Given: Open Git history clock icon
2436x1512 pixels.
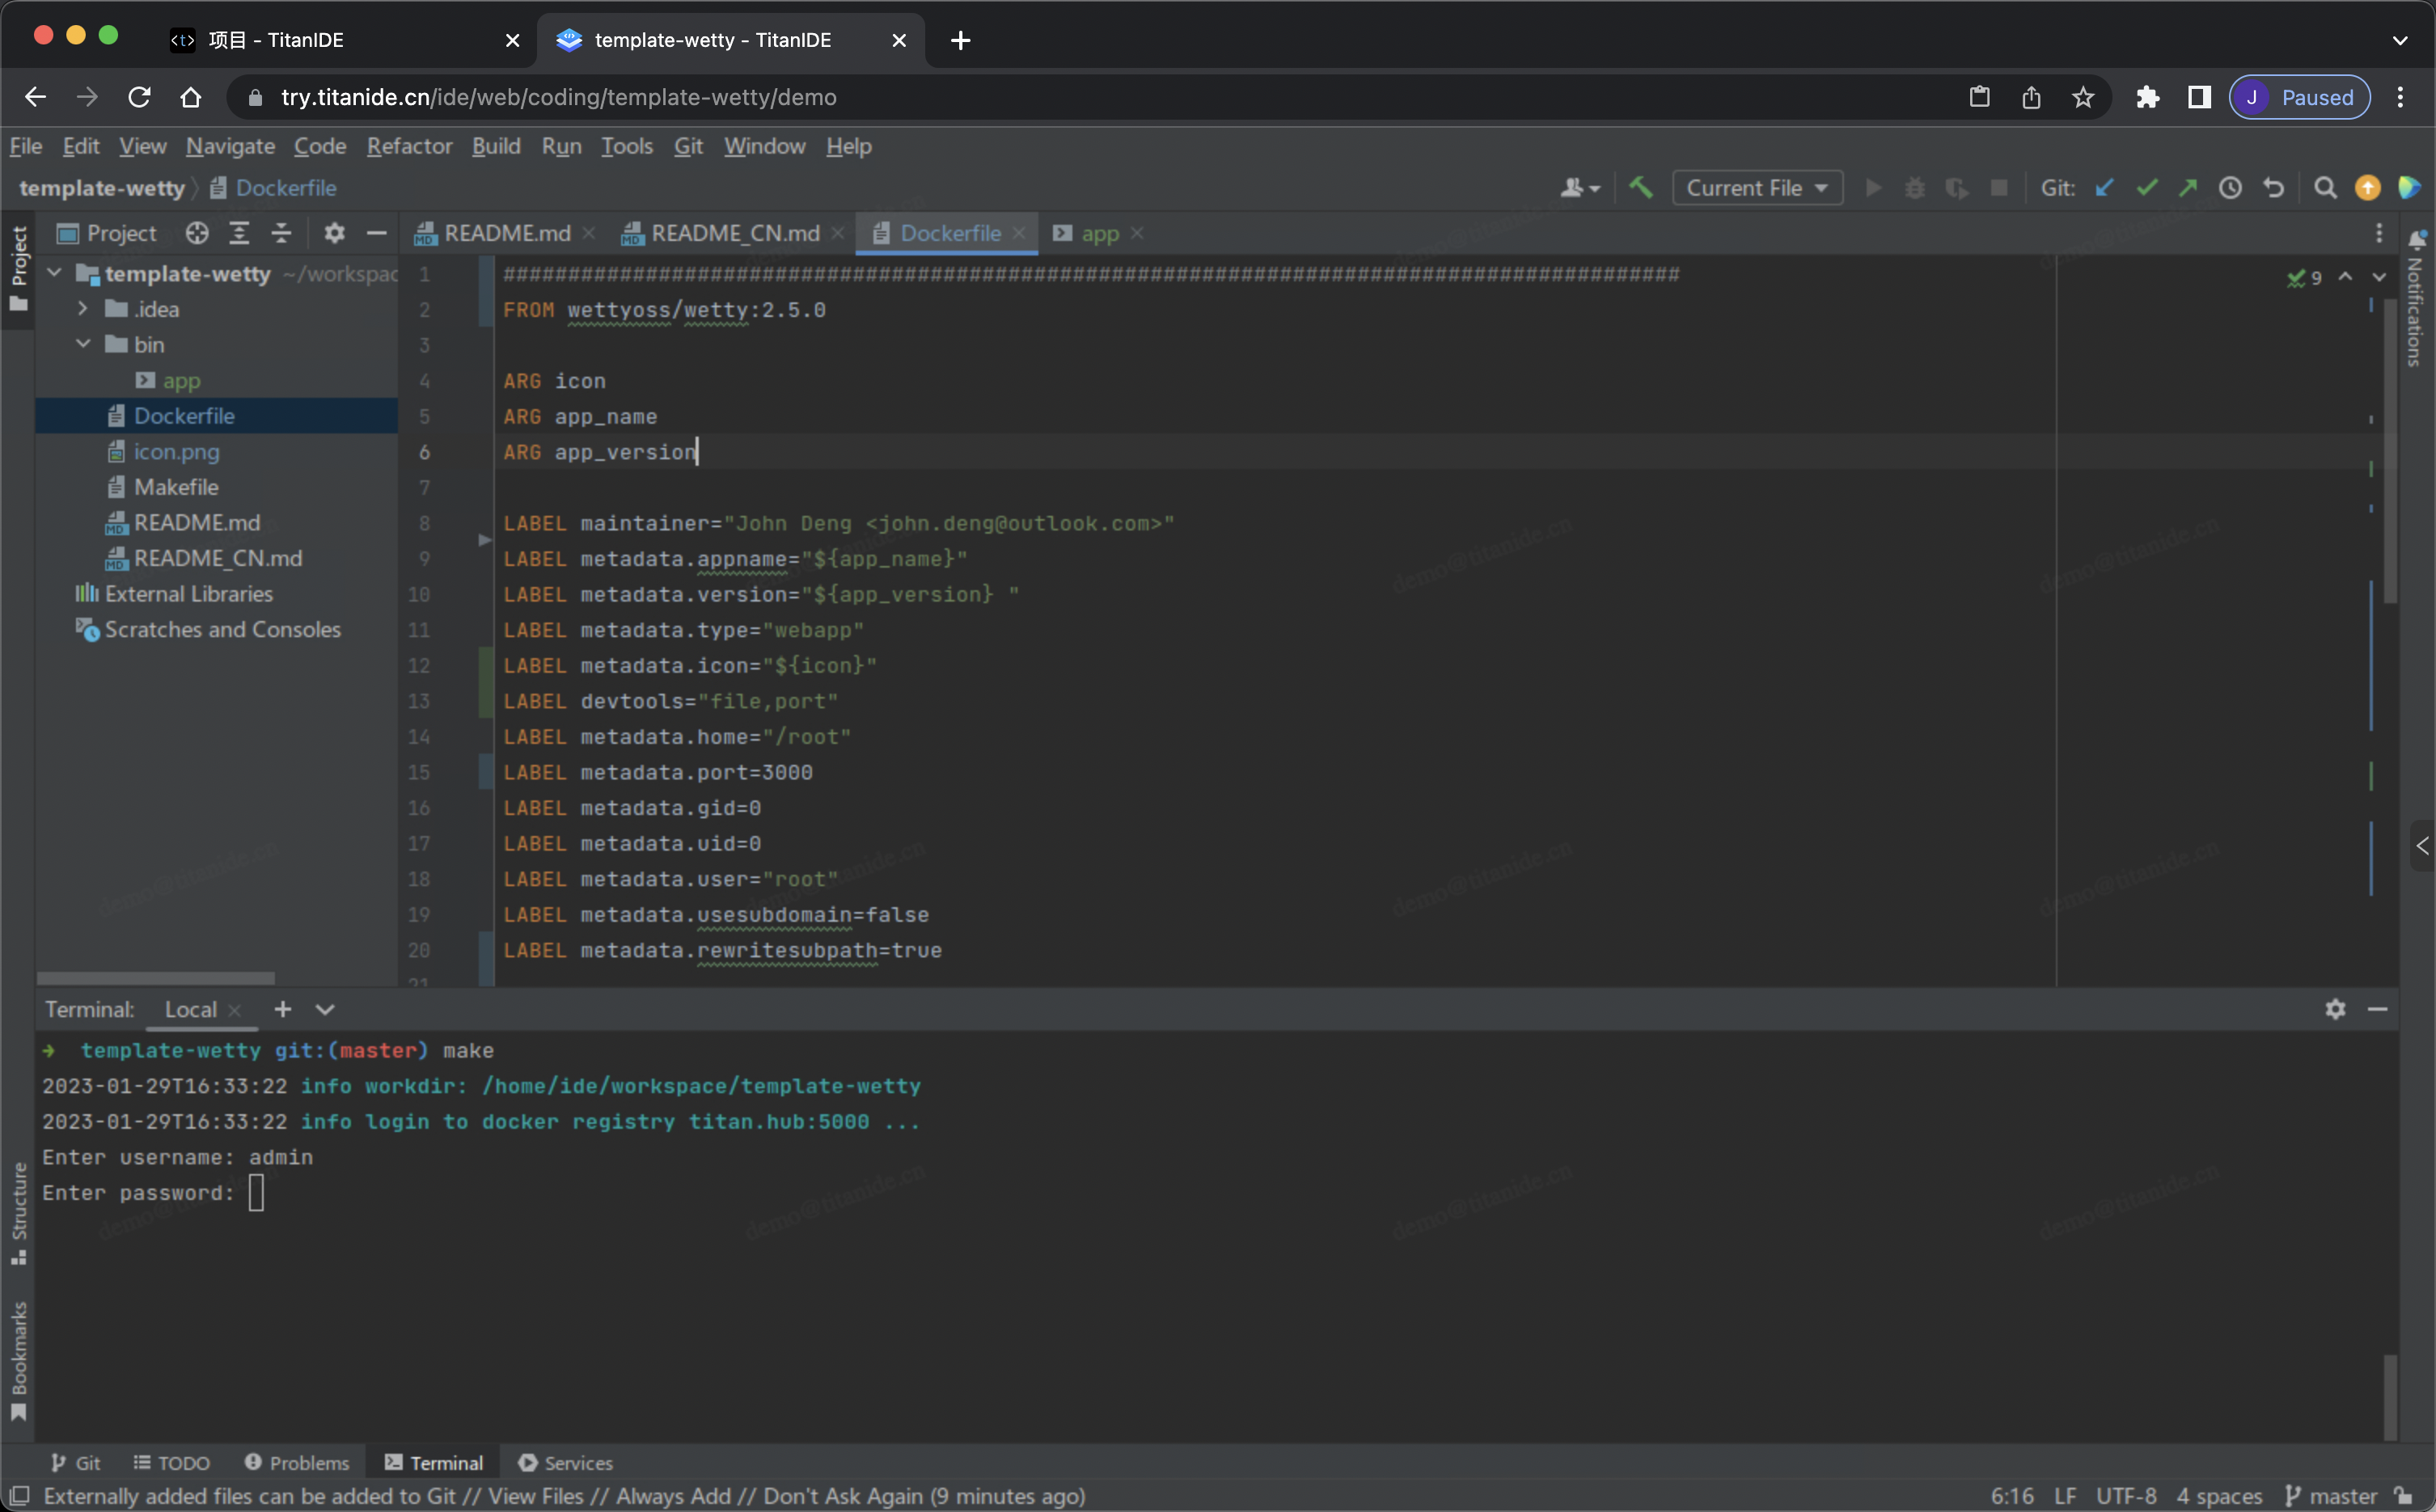Looking at the screenshot, I should click(2230, 188).
